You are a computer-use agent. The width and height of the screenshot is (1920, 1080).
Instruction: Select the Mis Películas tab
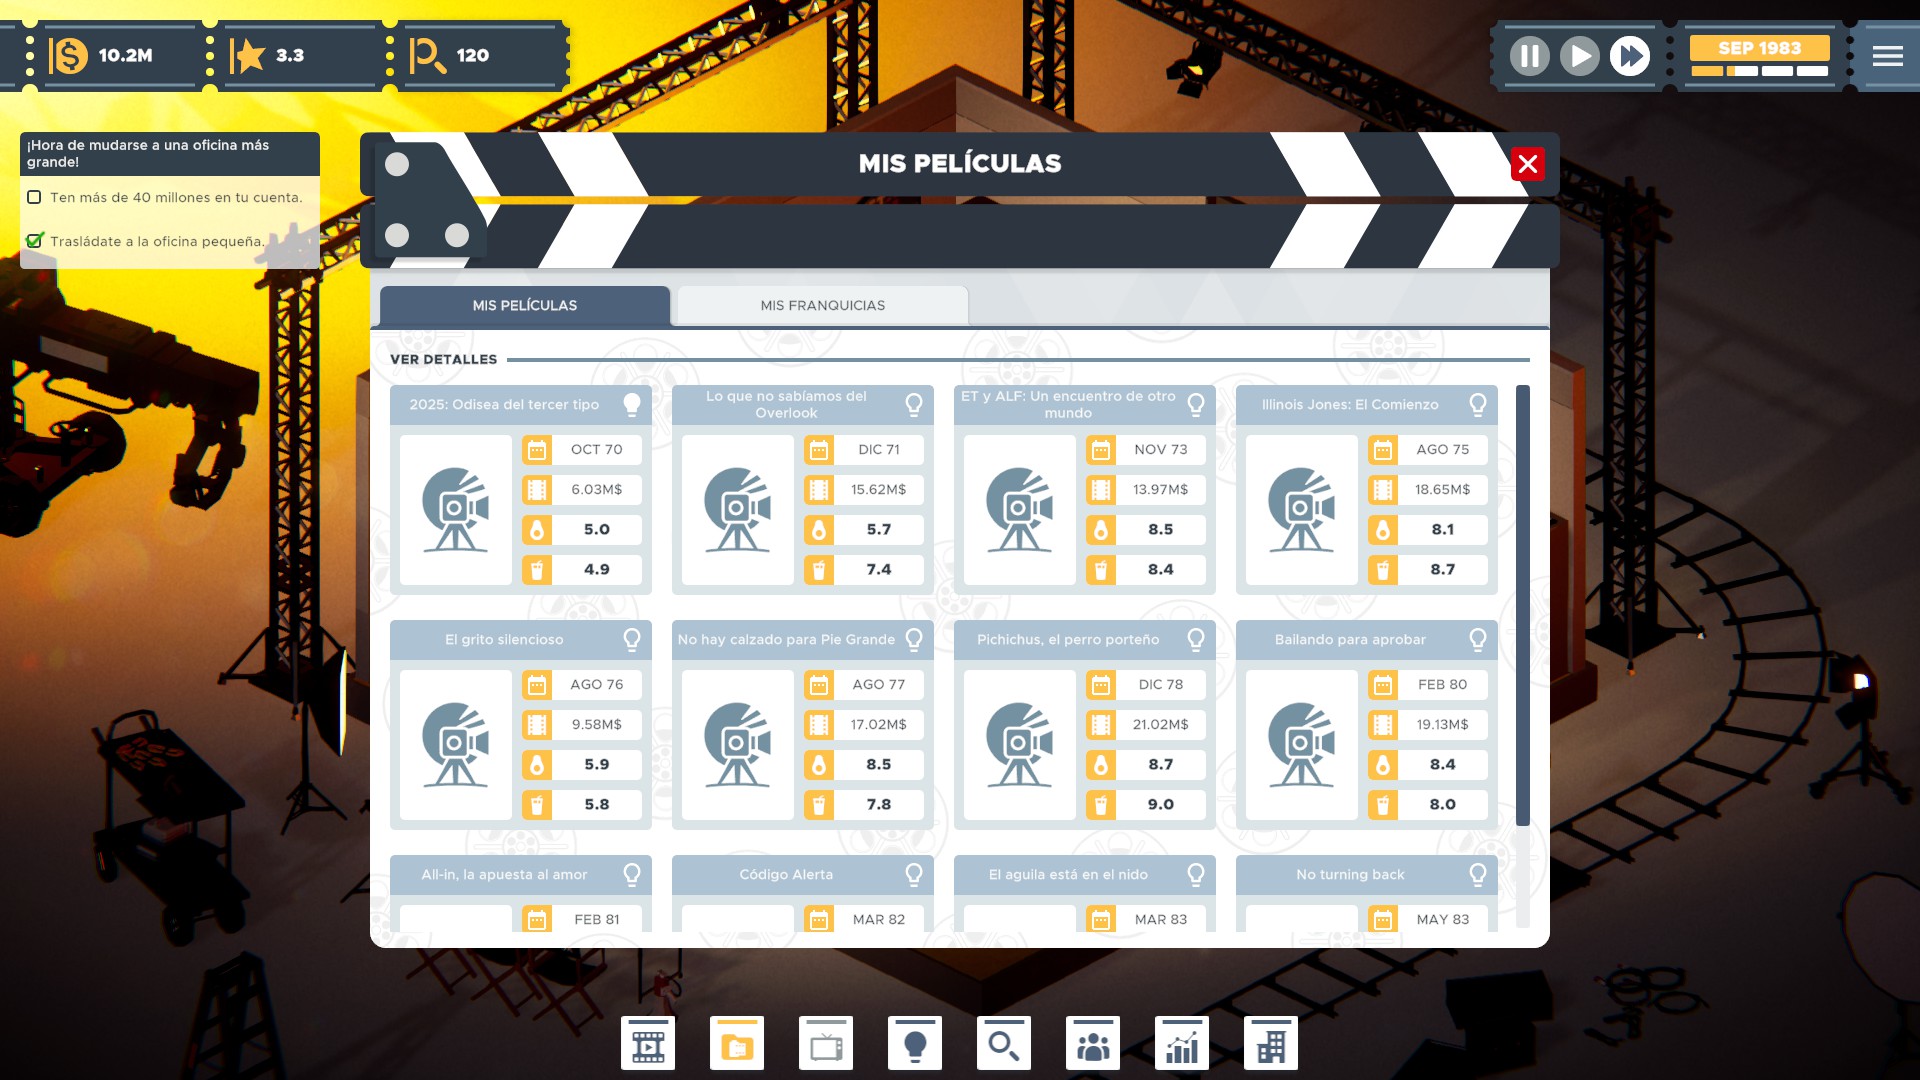(524, 305)
